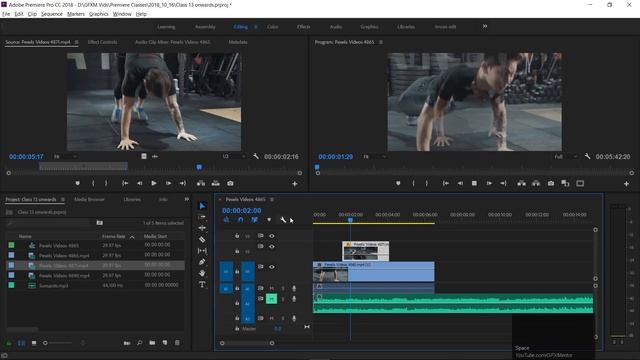The image size is (640, 360).
Task: Go to In point in Source monitor
Action: (125, 184)
